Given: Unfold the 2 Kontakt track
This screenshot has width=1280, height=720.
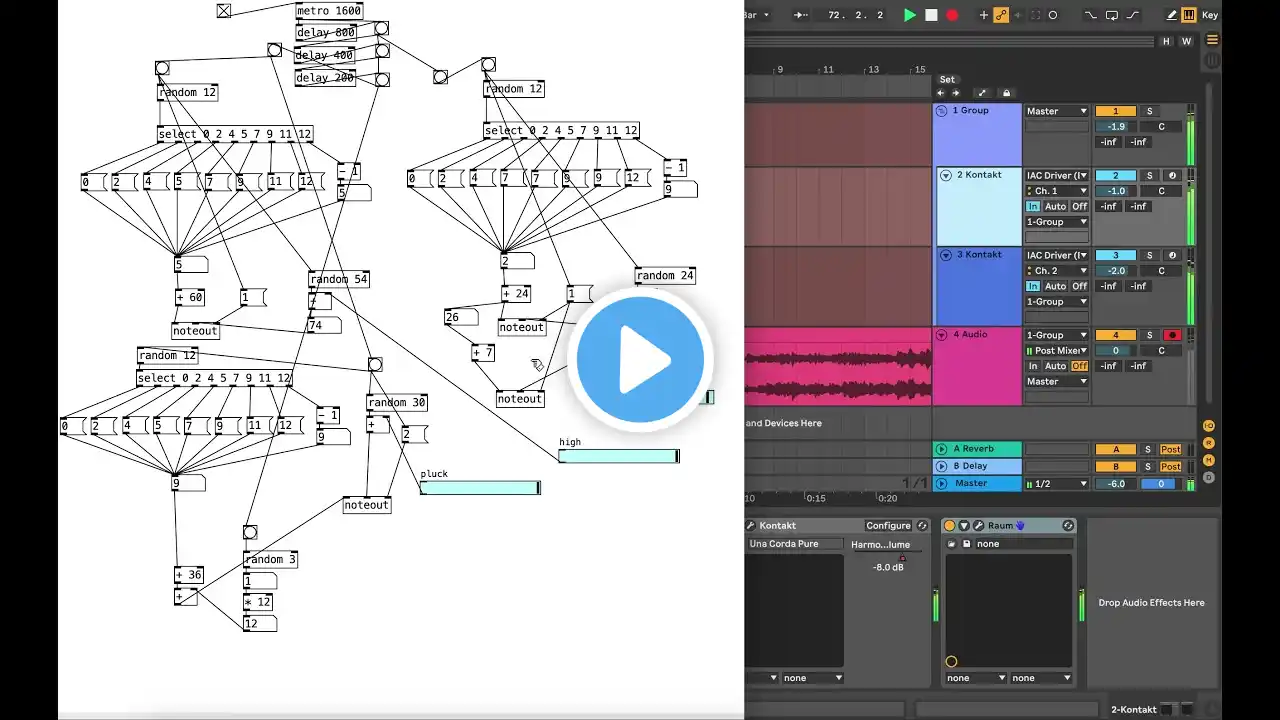Looking at the screenshot, I should tap(946, 175).
